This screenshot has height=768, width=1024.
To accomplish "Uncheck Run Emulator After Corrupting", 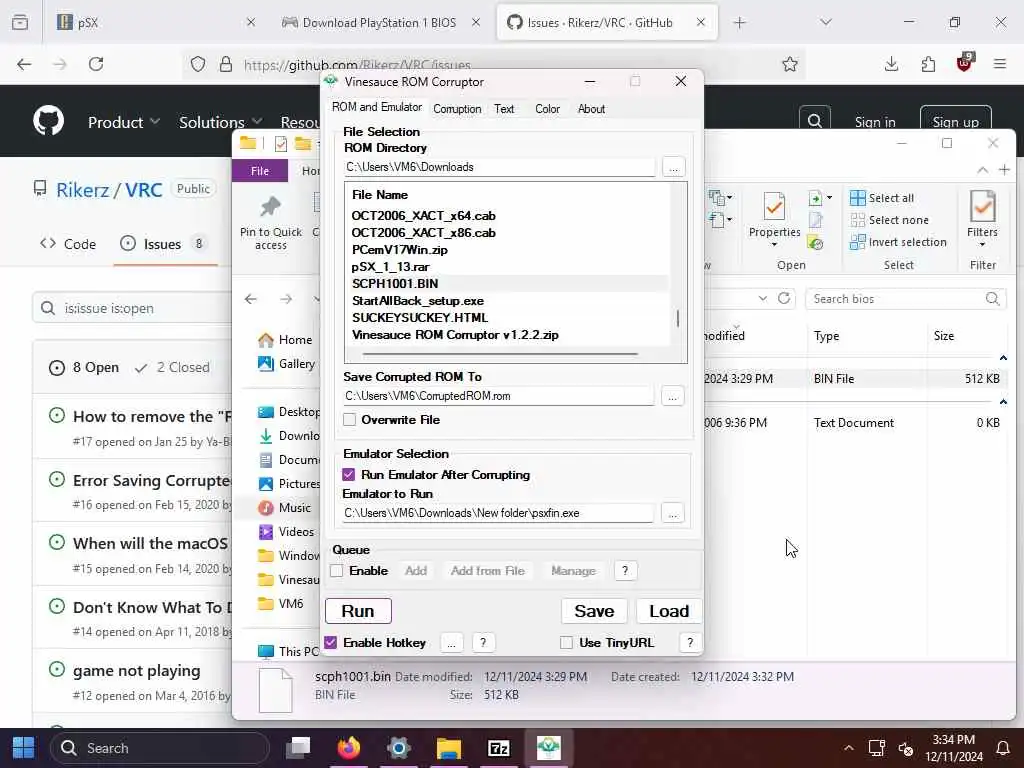I will click(x=349, y=474).
